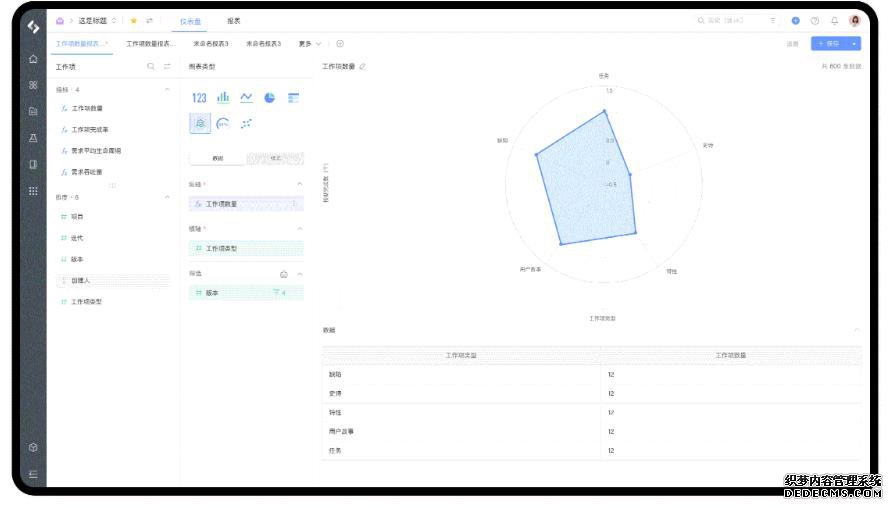This screenshot has height=508, width=893.
Task: Collapse the 指标 section in left panel
Action: click(x=167, y=89)
